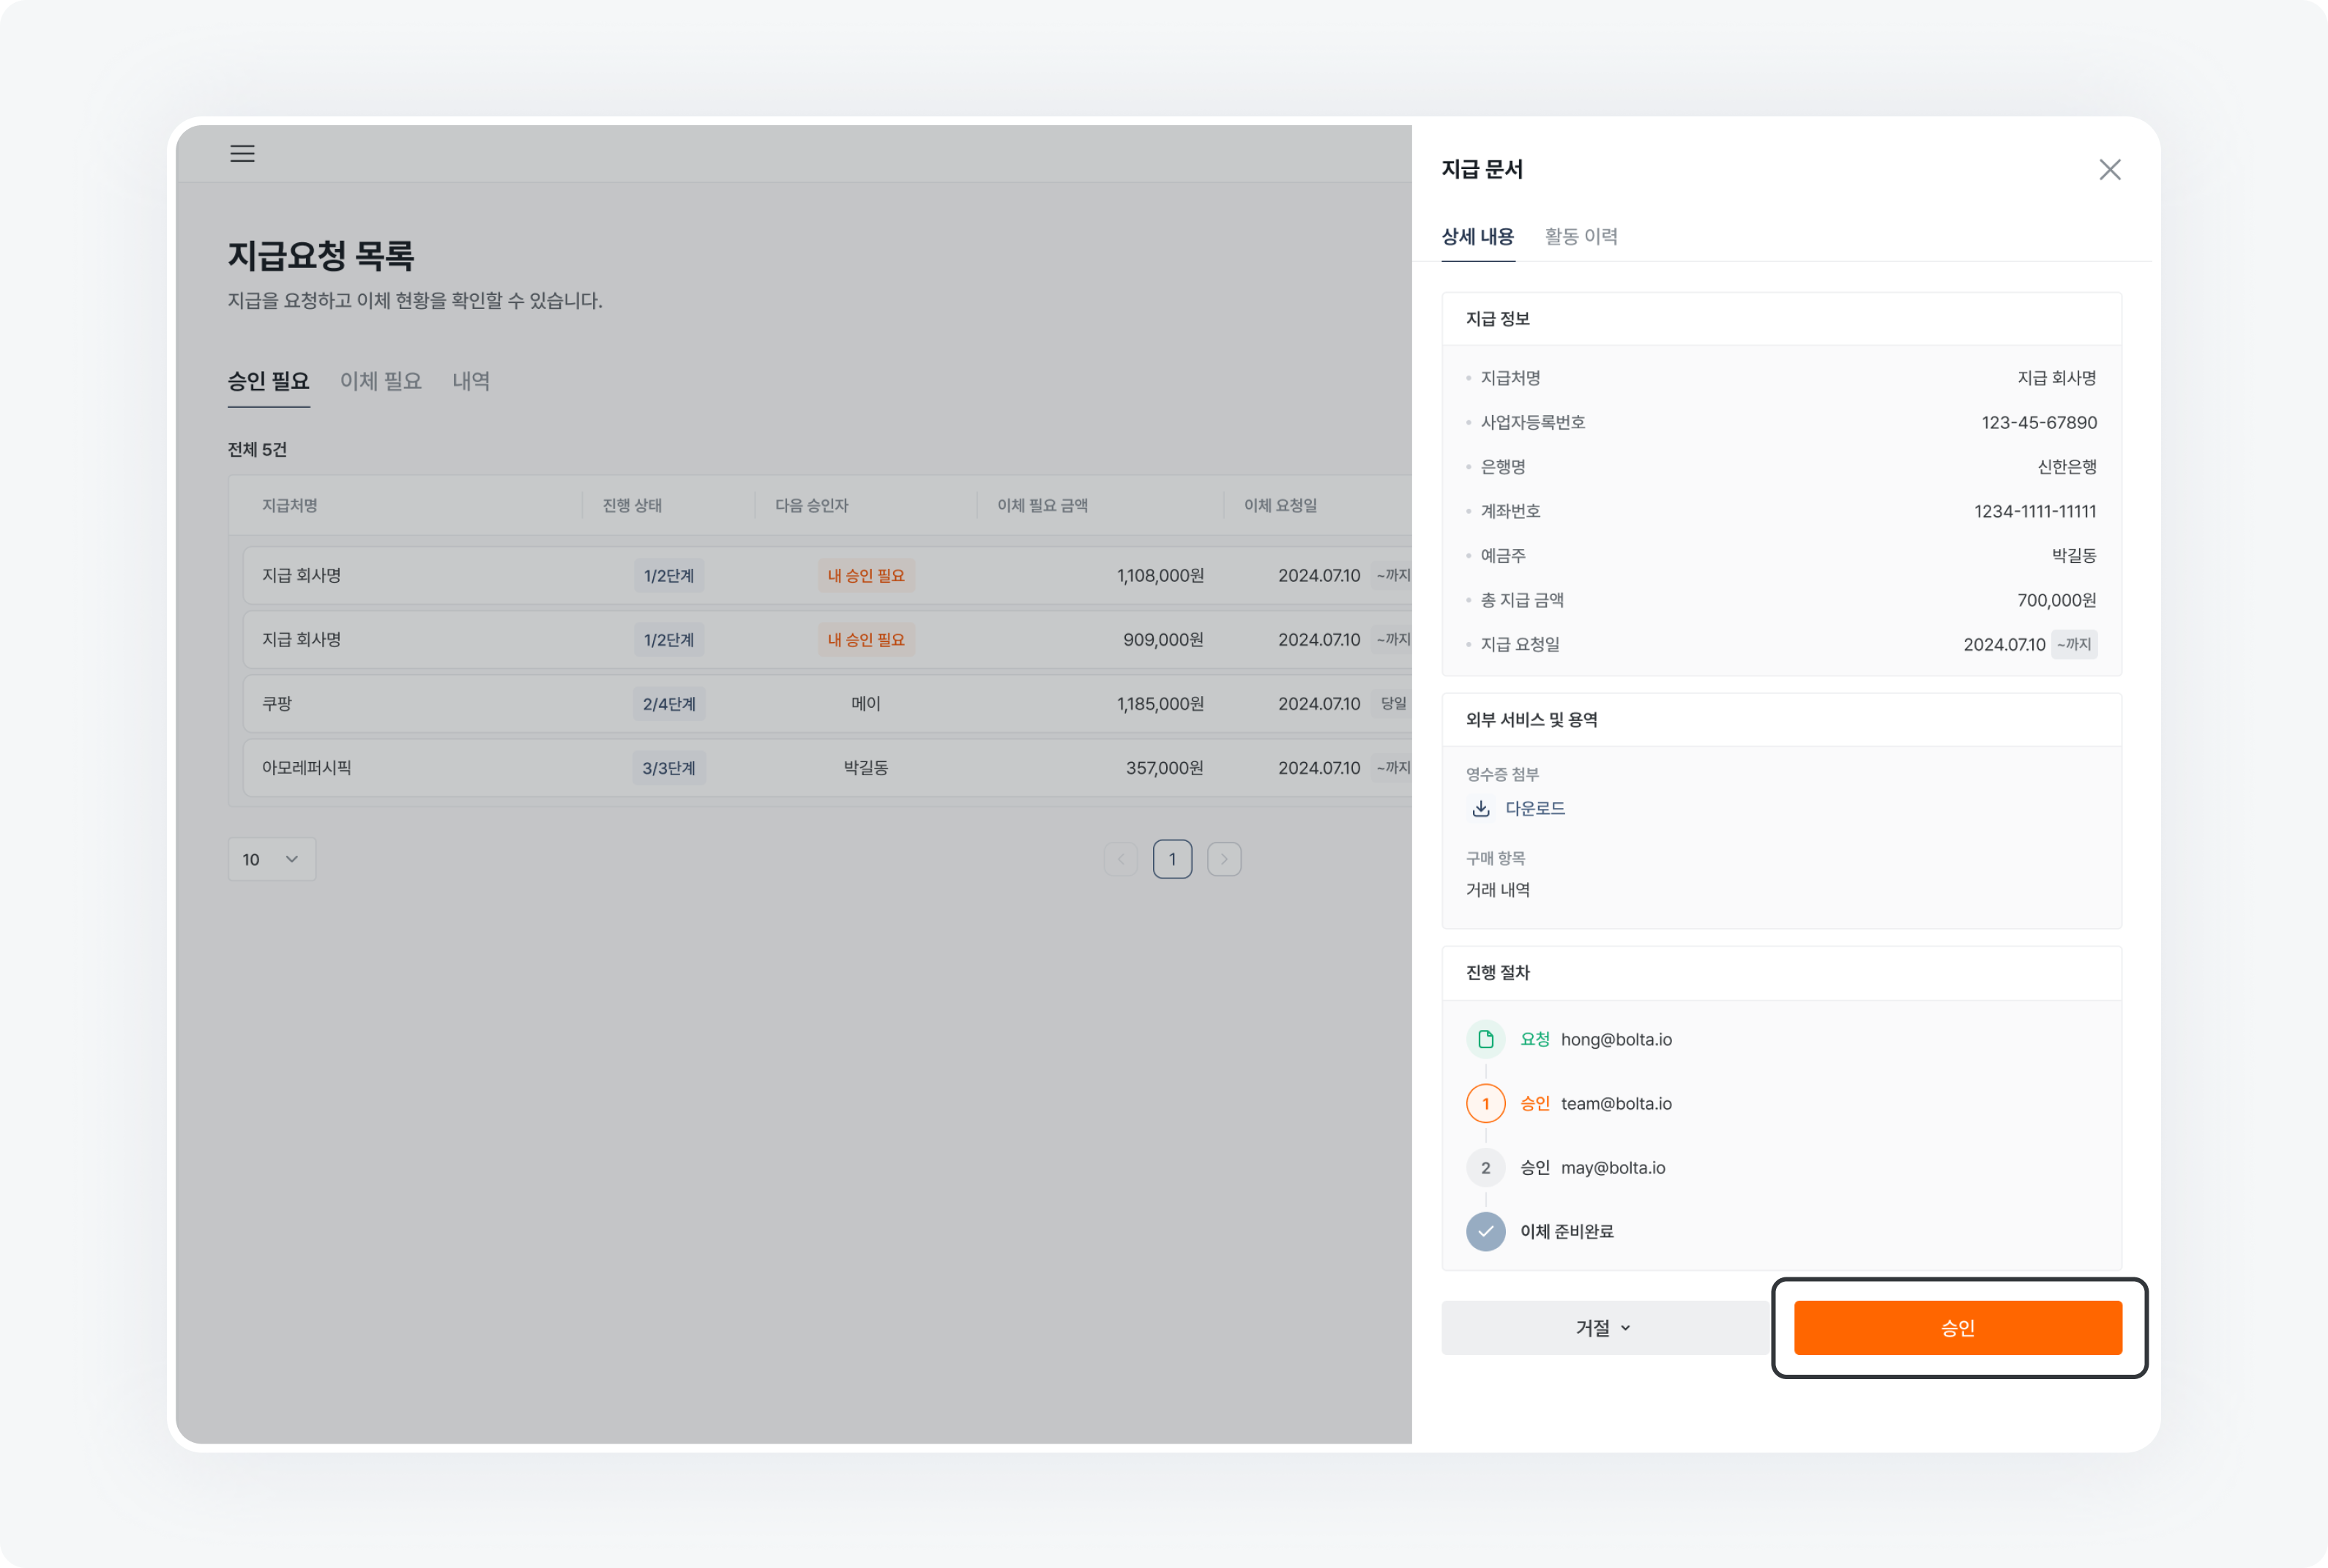This screenshot has height=1568, width=2328.
Task: Go to the next page with the arrow icon
Action: coord(1224,858)
